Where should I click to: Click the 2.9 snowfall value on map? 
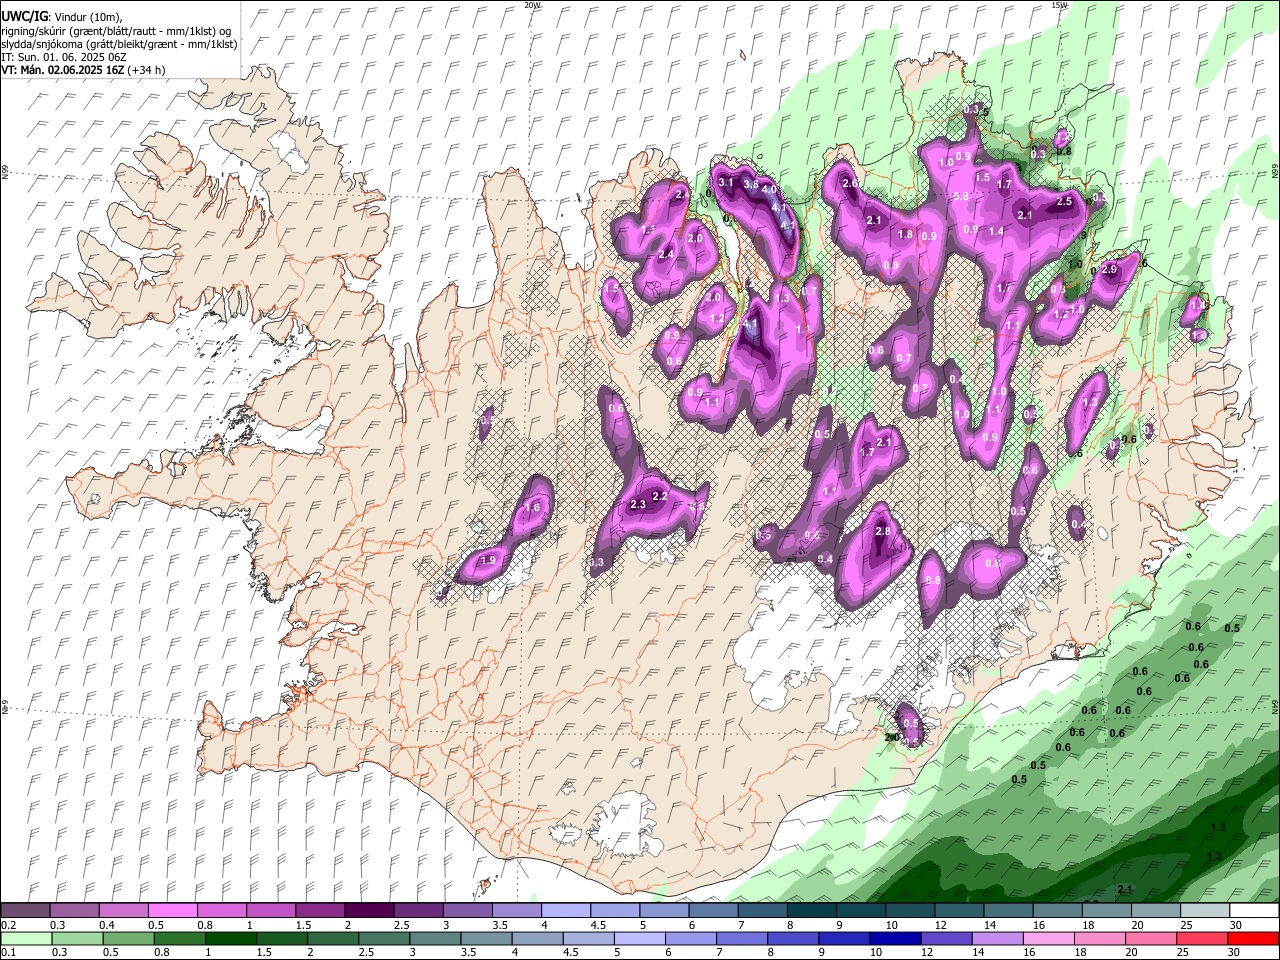click(1109, 270)
